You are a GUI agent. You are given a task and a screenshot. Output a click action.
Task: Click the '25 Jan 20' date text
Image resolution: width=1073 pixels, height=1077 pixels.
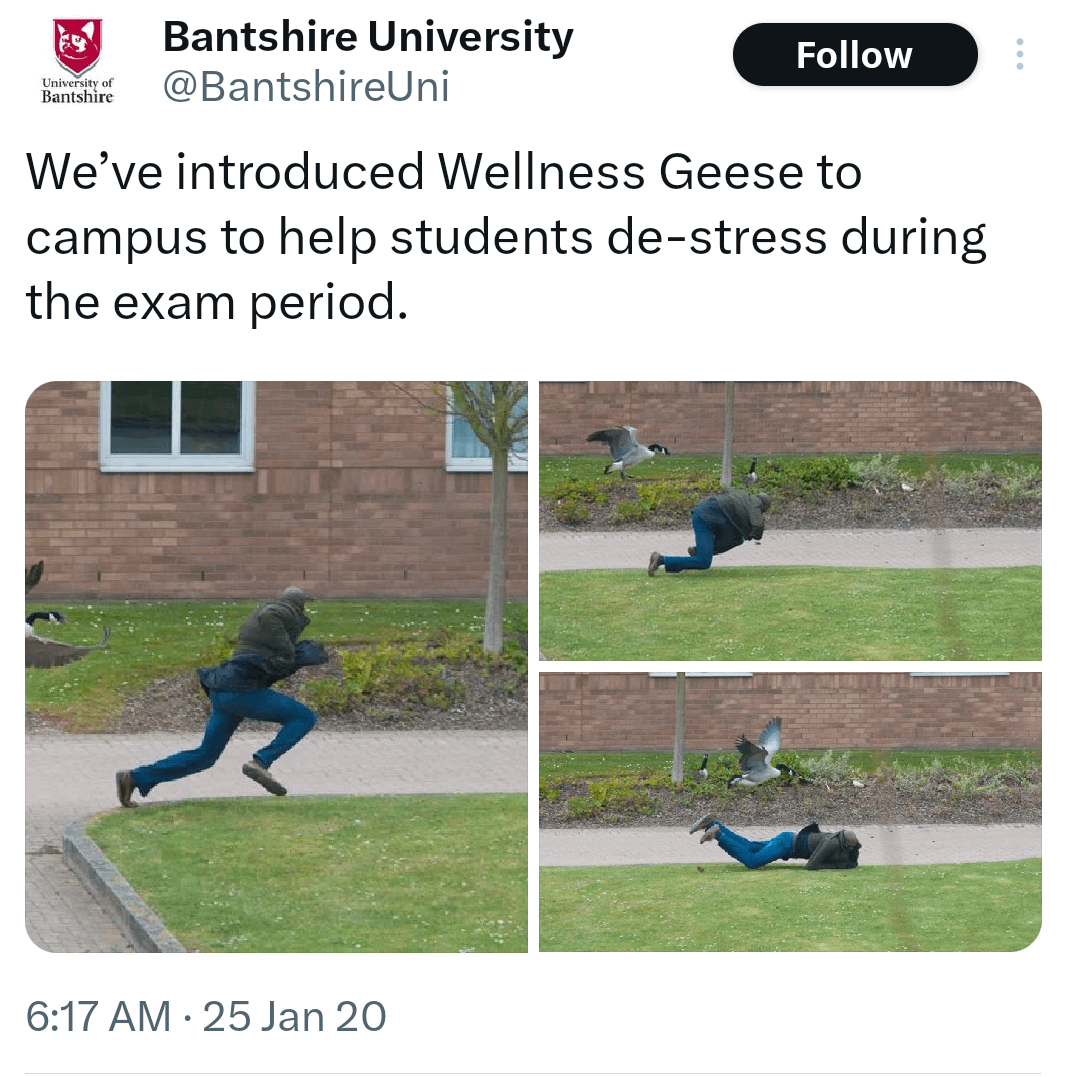coord(295,1016)
